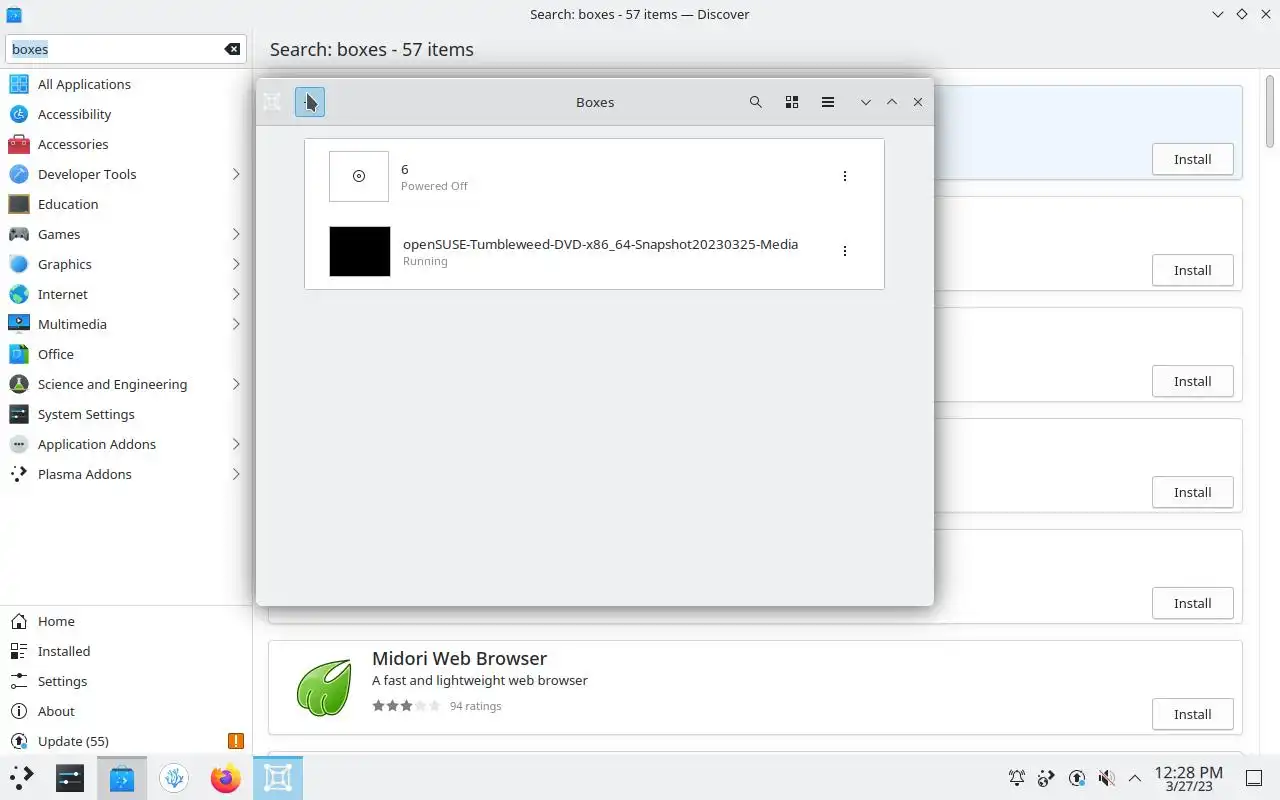The height and width of the screenshot is (800, 1280).
Task: Click the new box plus button
Action: [310, 102]
